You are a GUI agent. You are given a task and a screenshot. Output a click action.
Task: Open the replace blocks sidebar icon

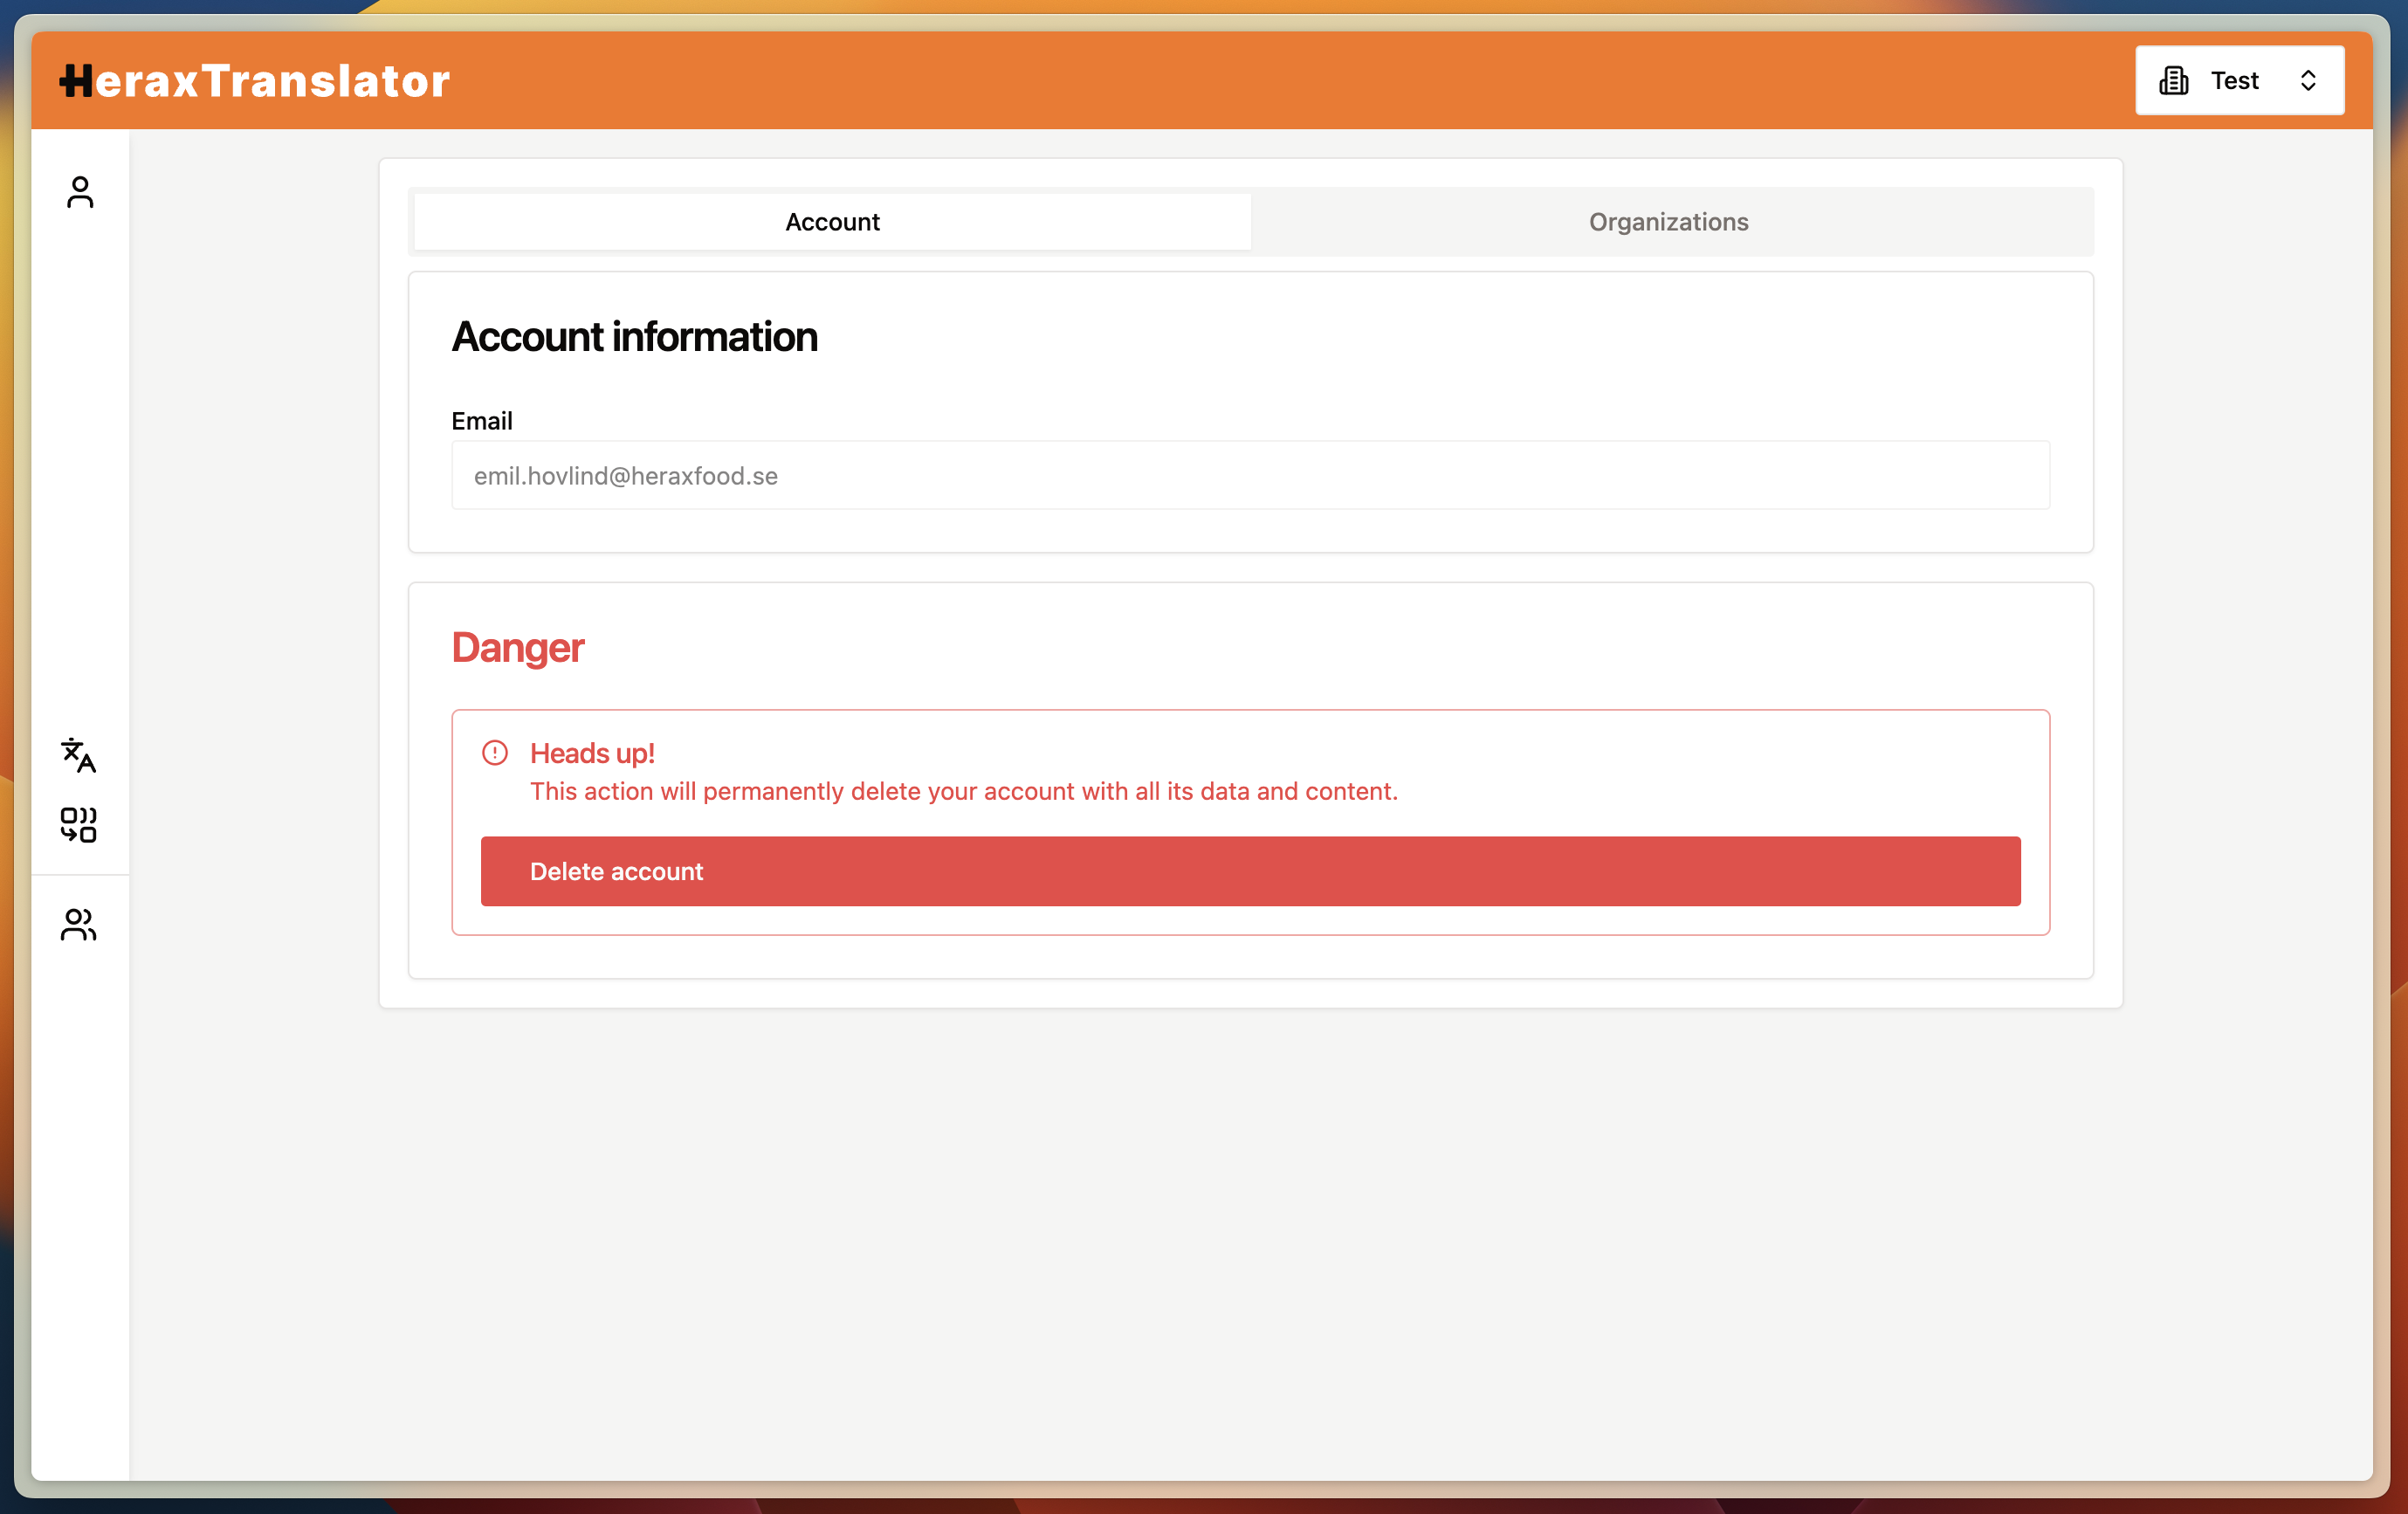(79, 825)
